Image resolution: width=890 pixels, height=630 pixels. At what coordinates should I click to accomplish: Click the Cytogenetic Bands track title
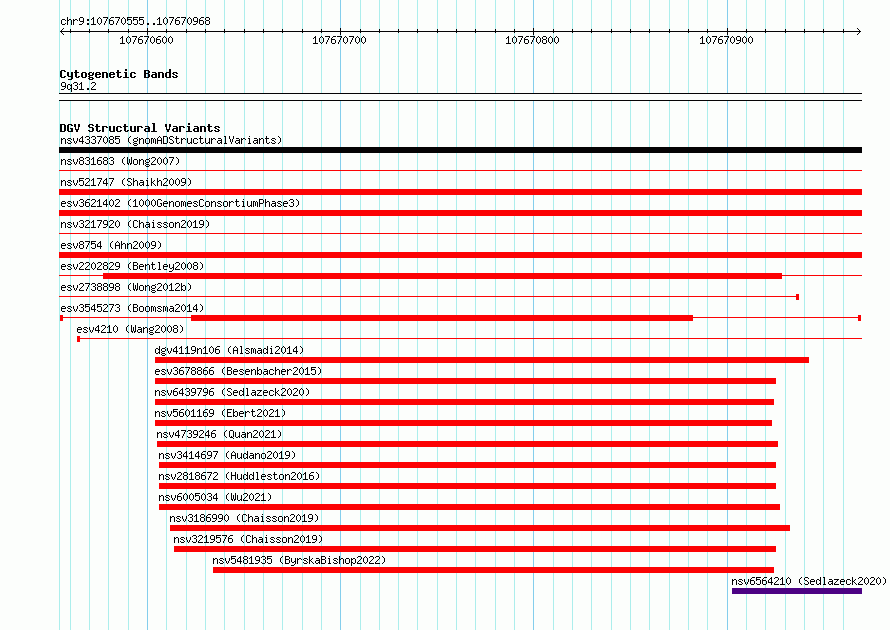point(119,74)
